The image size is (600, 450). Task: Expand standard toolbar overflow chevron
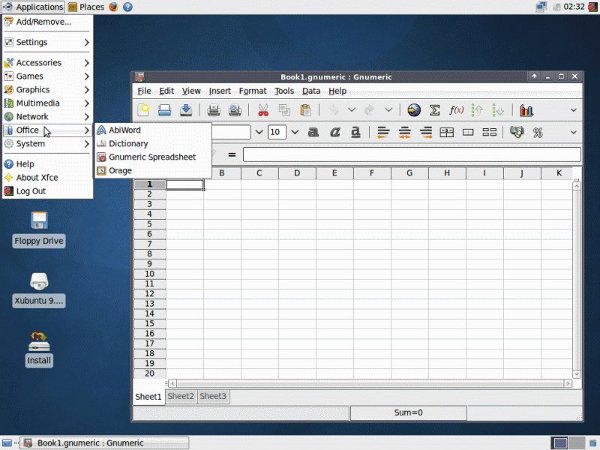click(573, 110)
